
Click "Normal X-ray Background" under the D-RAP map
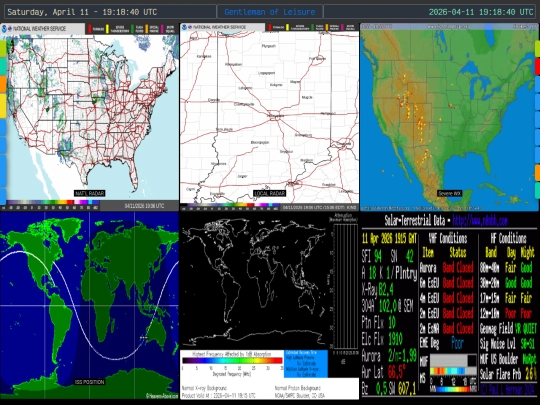(204, 388)
